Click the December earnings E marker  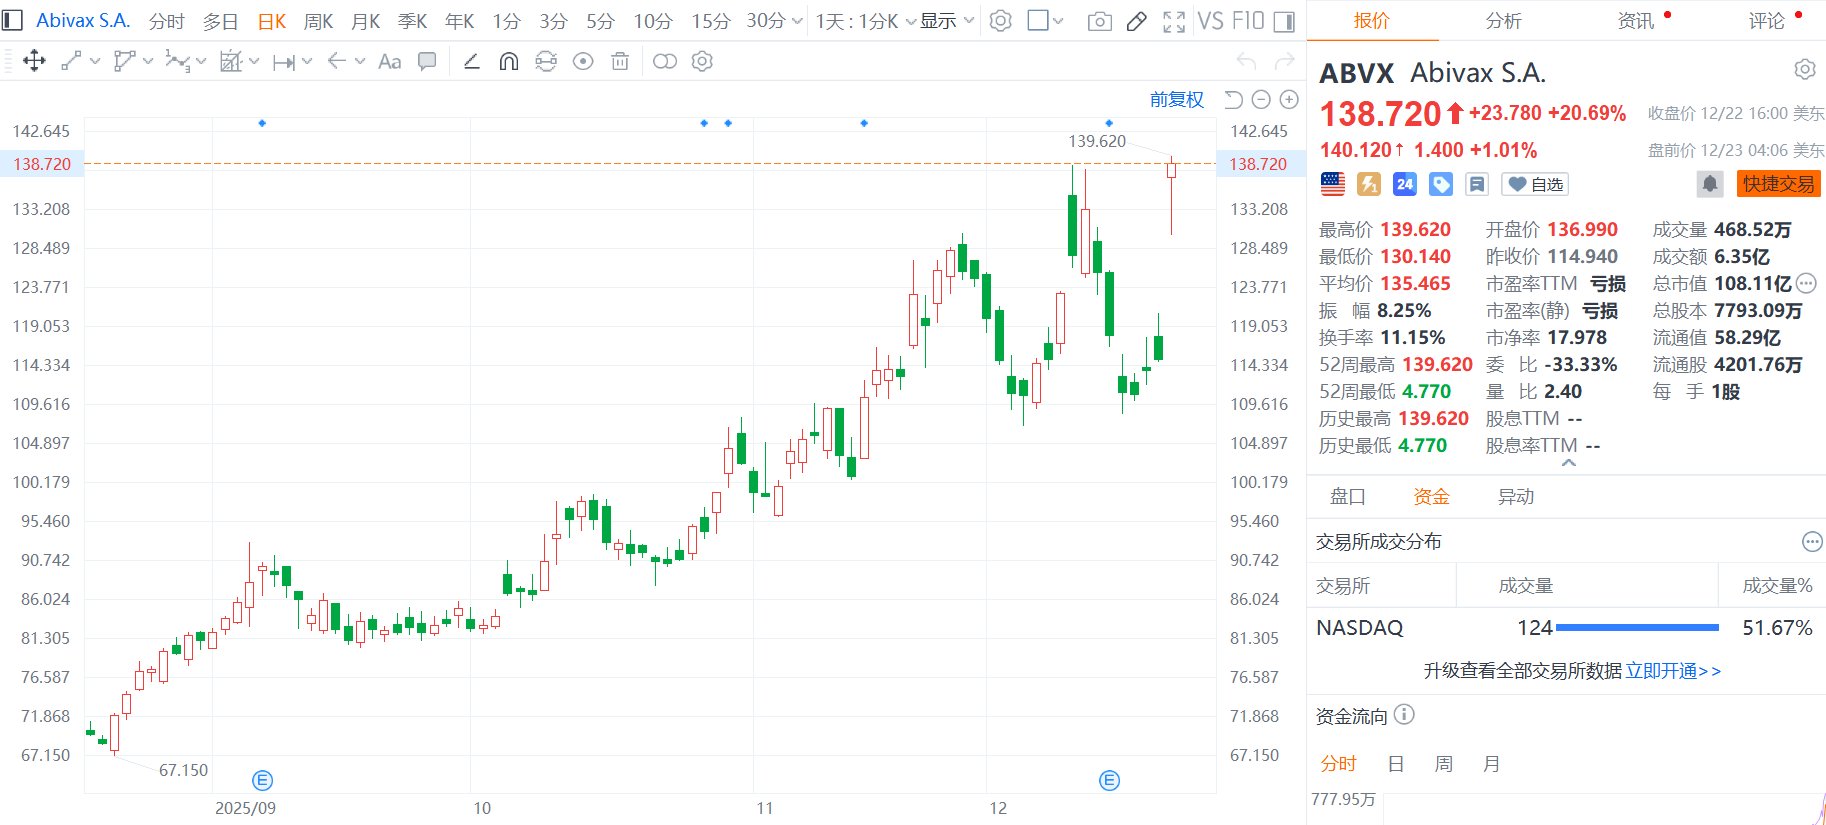(x=1109, y=781)
